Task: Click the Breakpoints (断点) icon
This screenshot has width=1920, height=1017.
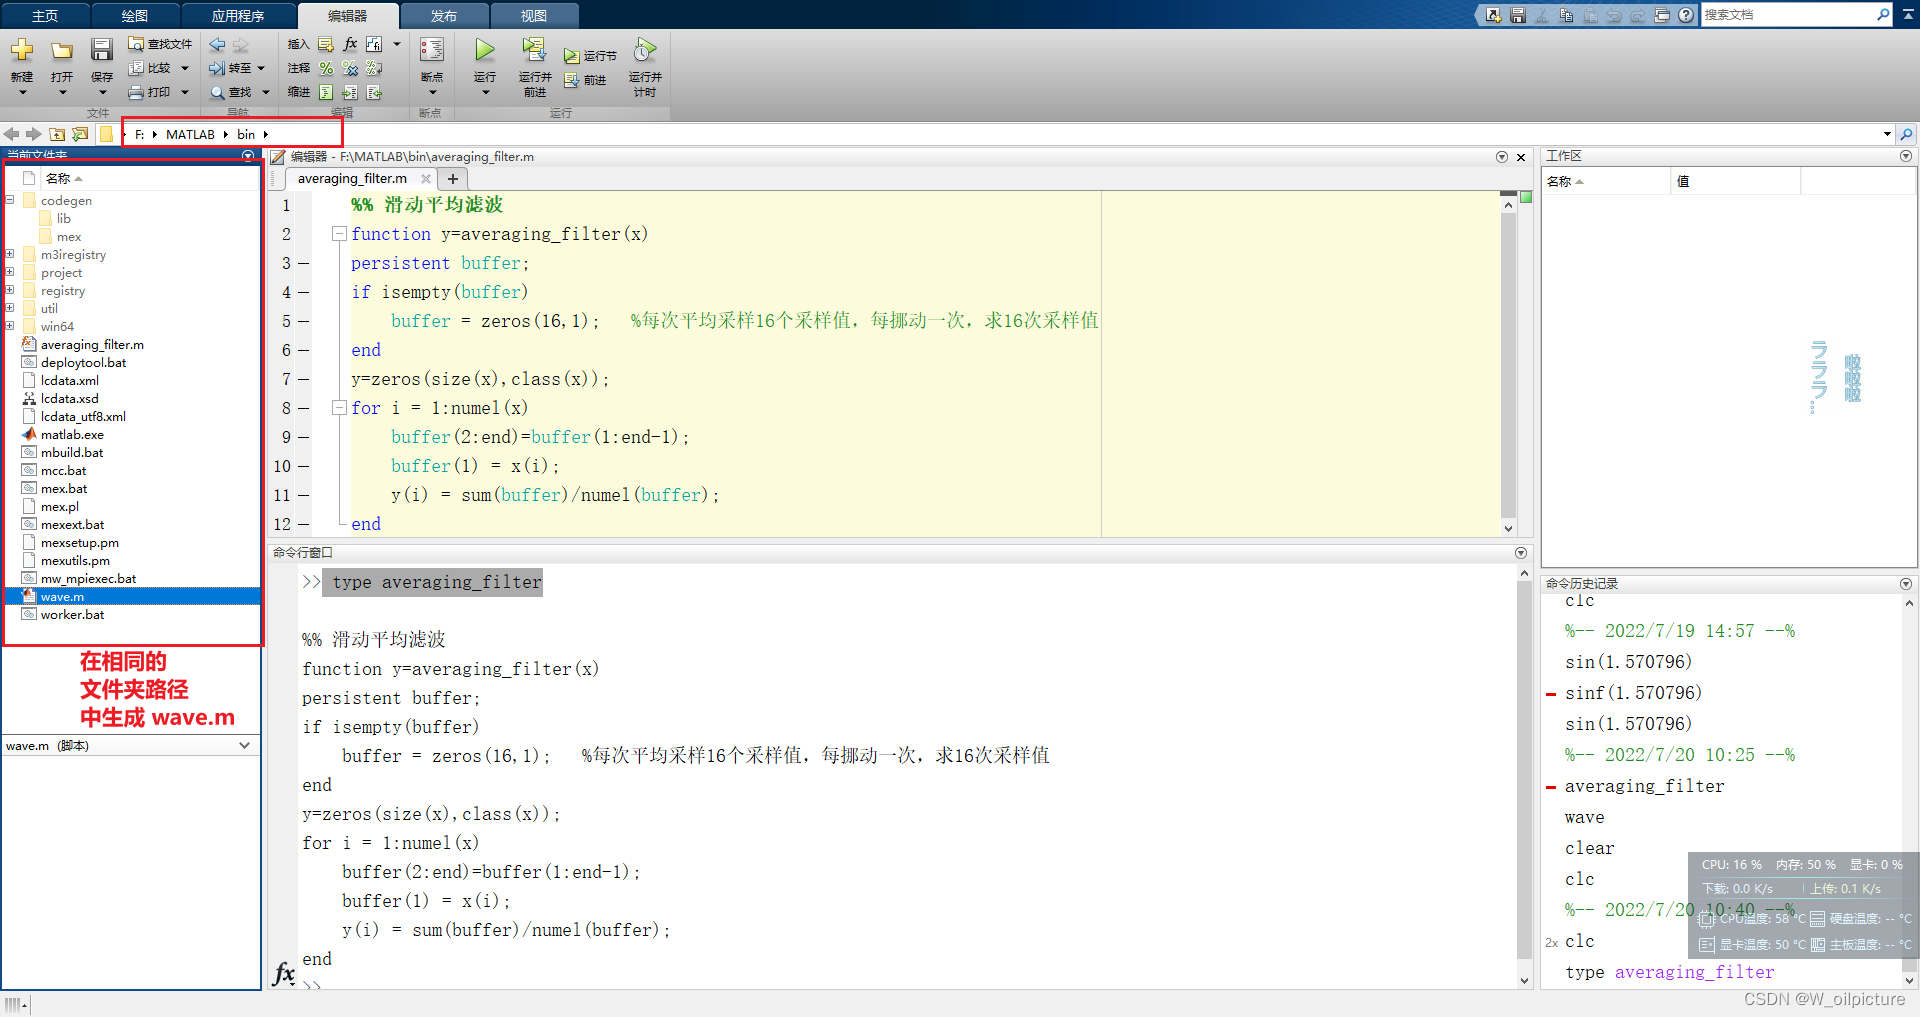Action: coord(432,50)
